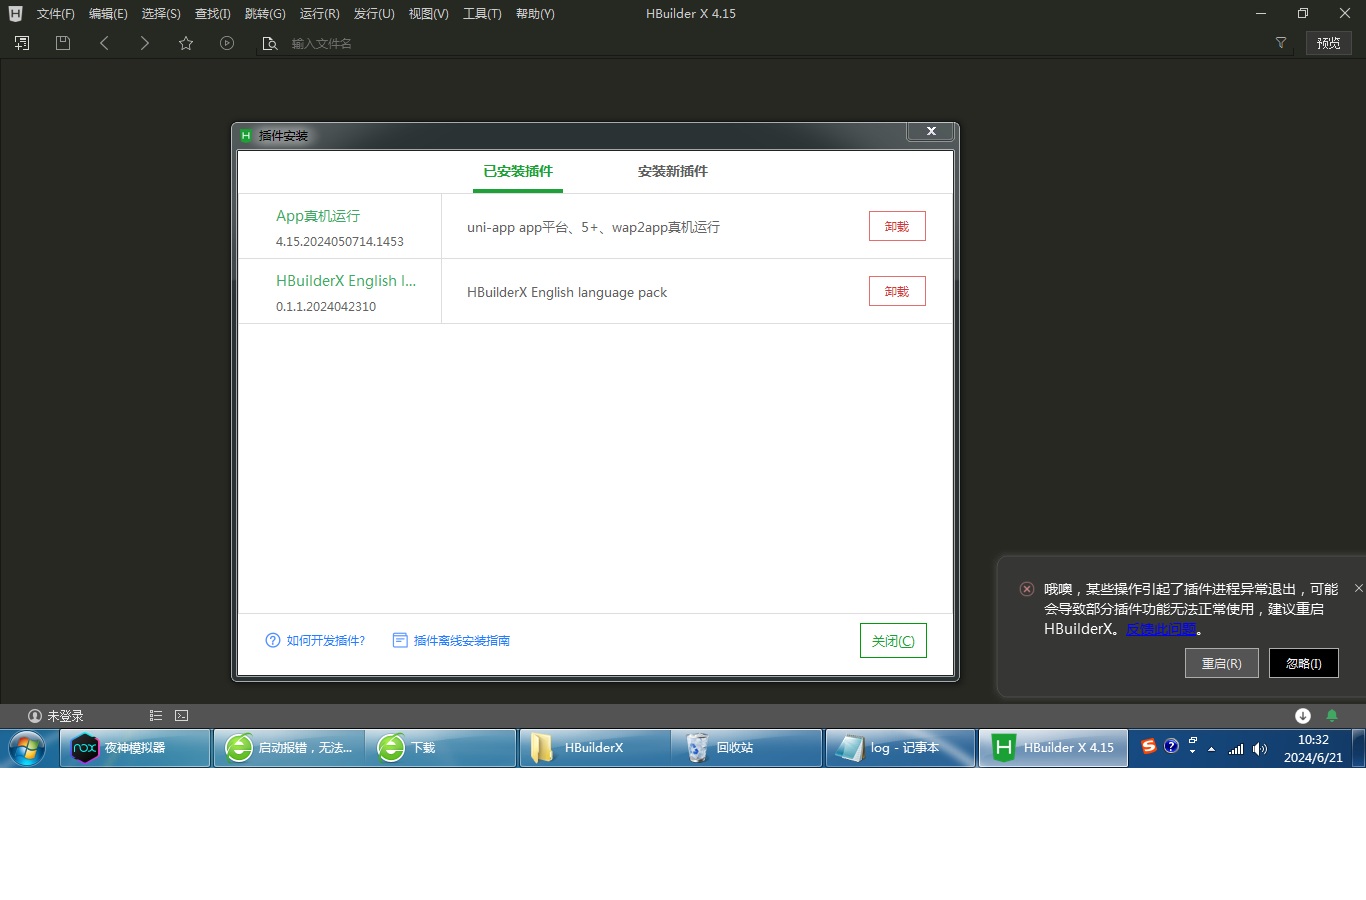Click the file search icon in toolbar
1366x900 pixels.
click(x=269, y=43)
